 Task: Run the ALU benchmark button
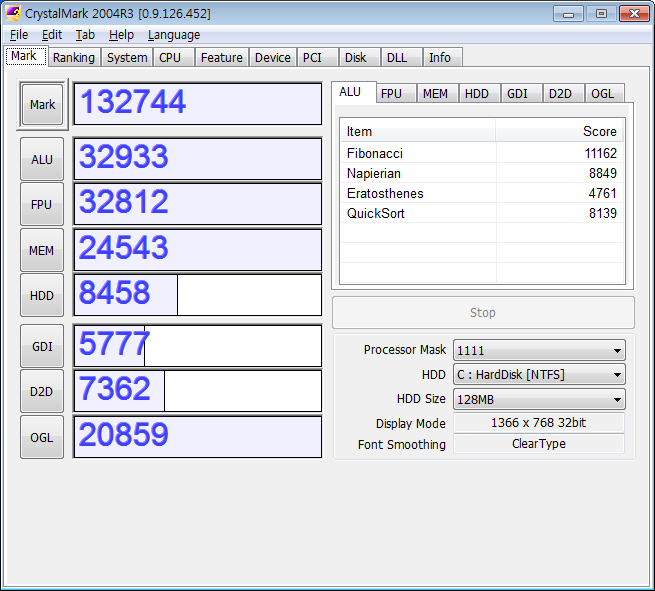click(42, 159)
